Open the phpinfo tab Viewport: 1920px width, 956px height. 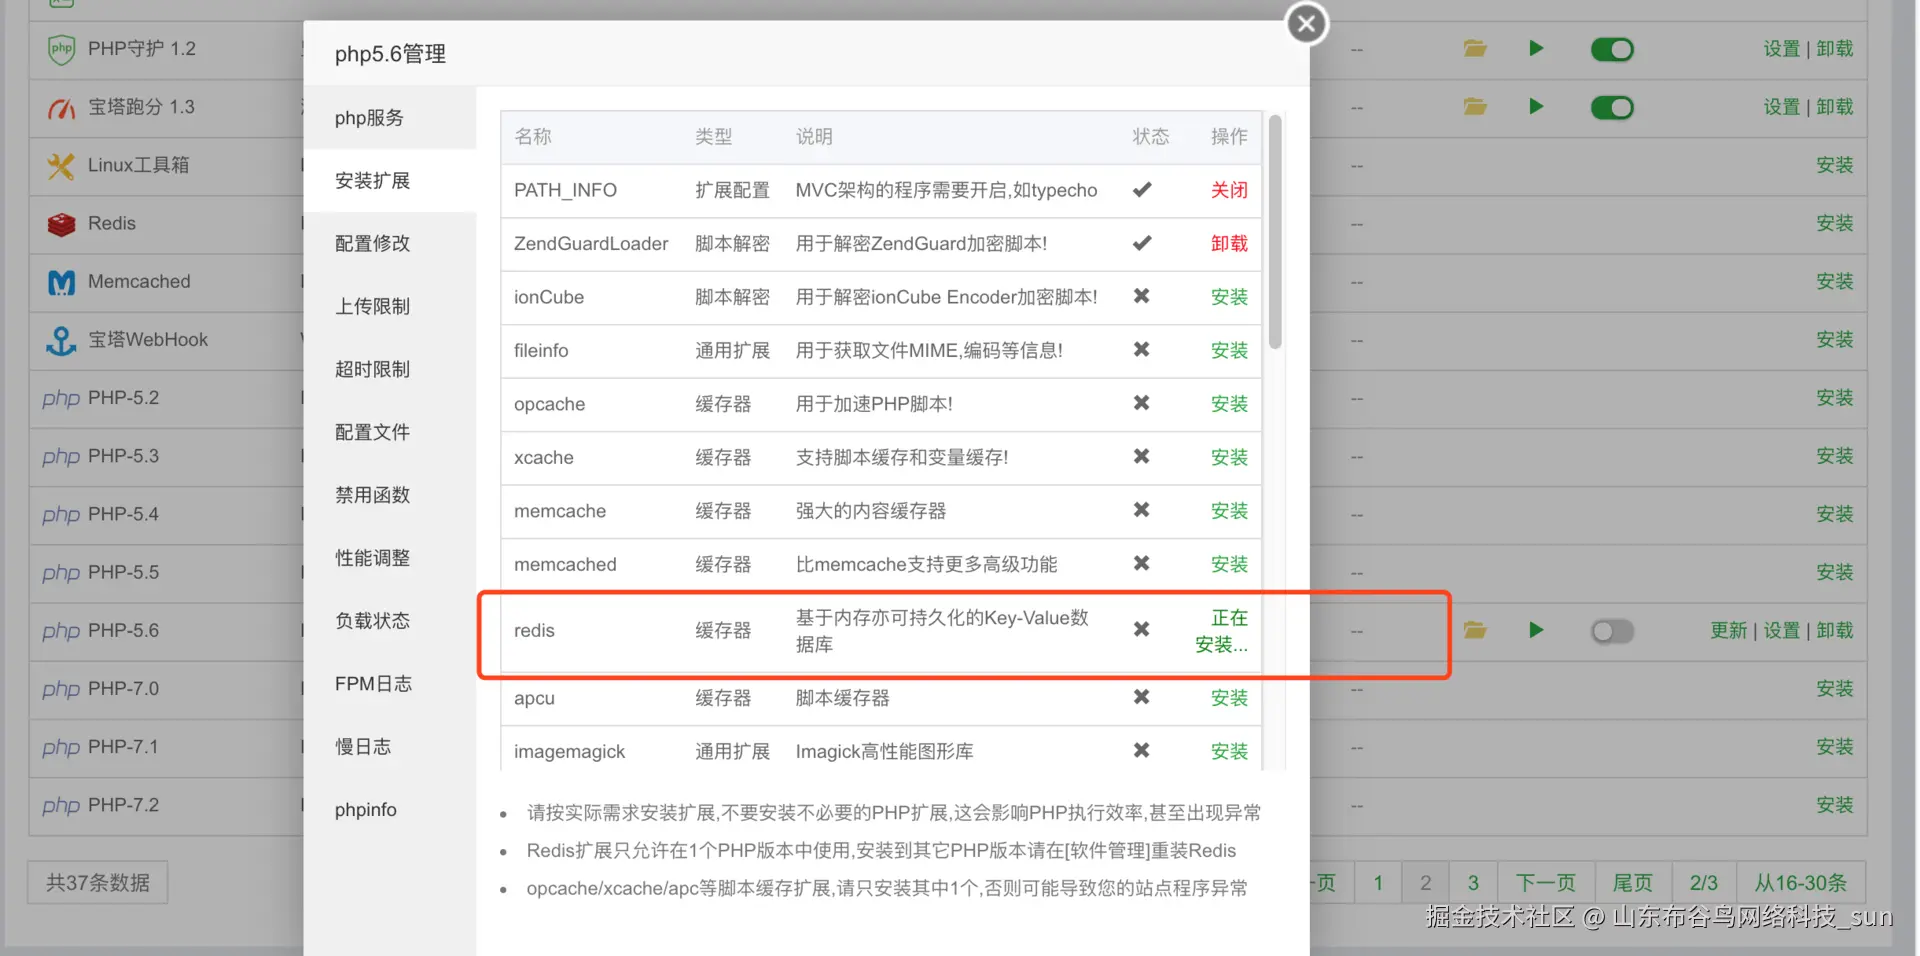390,810
